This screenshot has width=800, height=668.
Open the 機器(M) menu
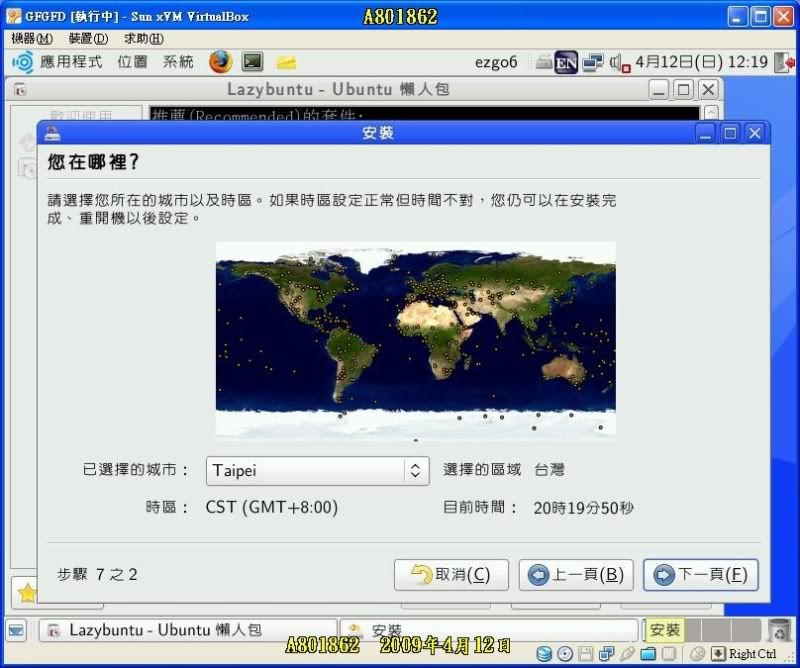coord(32,38)
